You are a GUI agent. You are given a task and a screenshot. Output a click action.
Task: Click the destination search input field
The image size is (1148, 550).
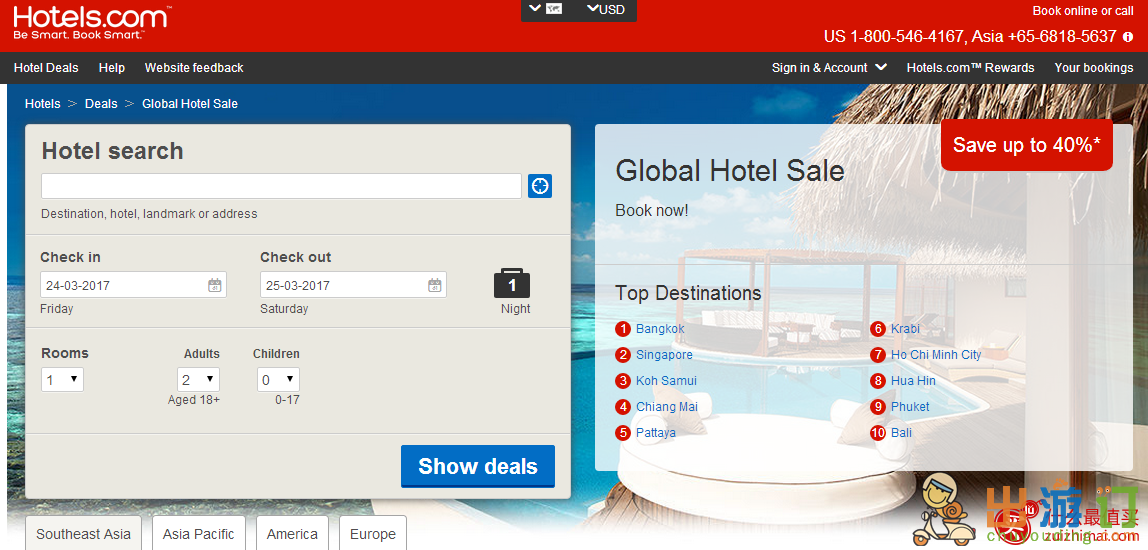281,186
